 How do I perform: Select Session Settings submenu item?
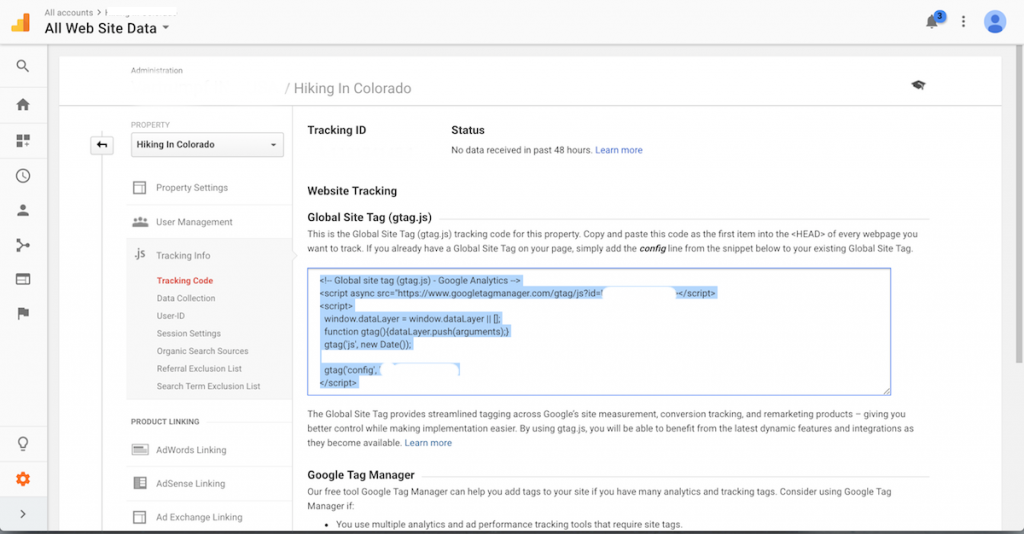pos(189,334)
